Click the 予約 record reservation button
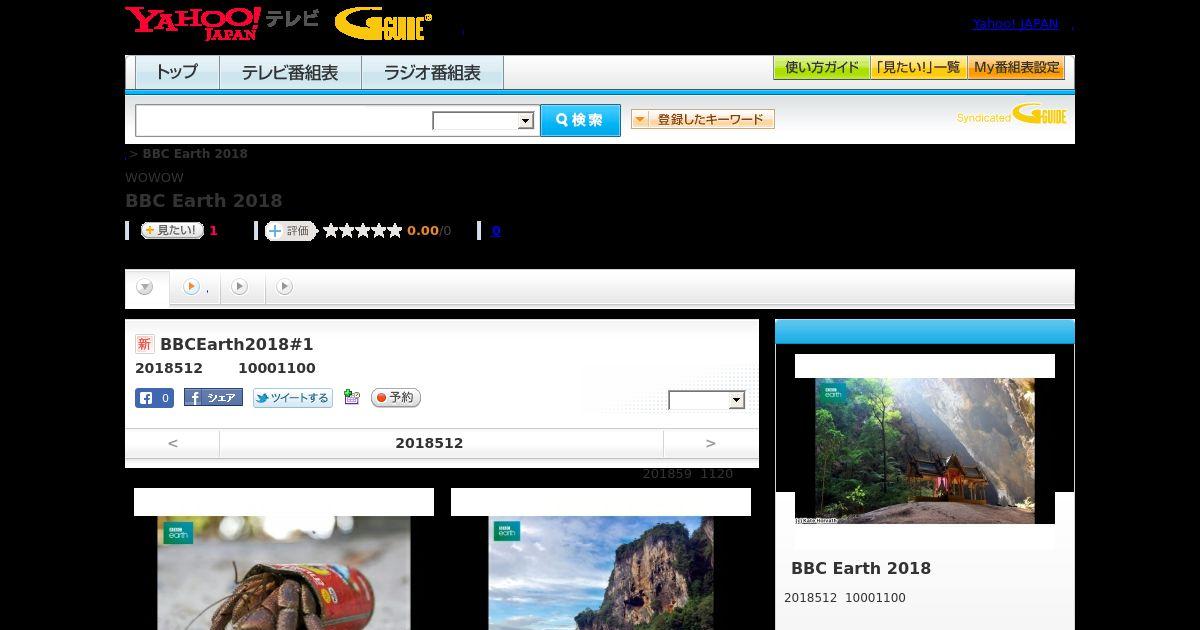 (396, 398)
